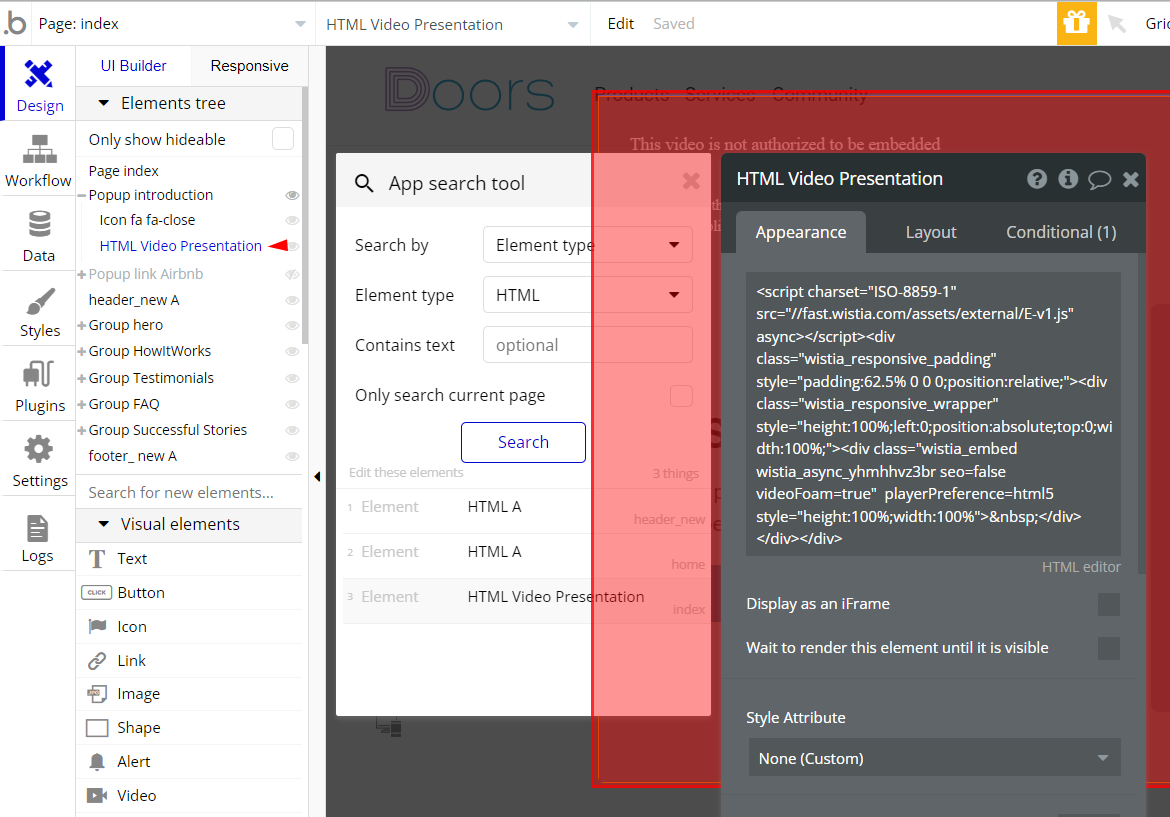Viewport: 1170px width, 817px height.
Task: Click the magnifier icon in App search tool
Action: pos(364,183)
